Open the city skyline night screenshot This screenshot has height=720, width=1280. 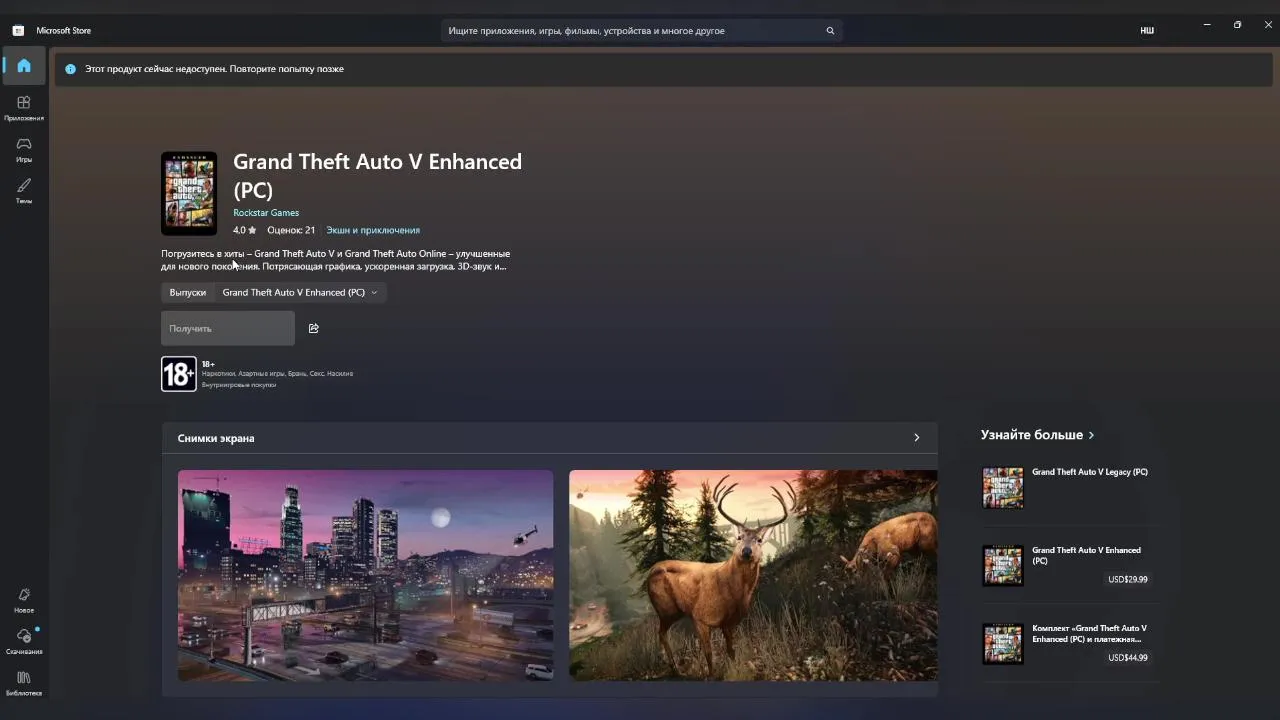(x=365, y=575)
